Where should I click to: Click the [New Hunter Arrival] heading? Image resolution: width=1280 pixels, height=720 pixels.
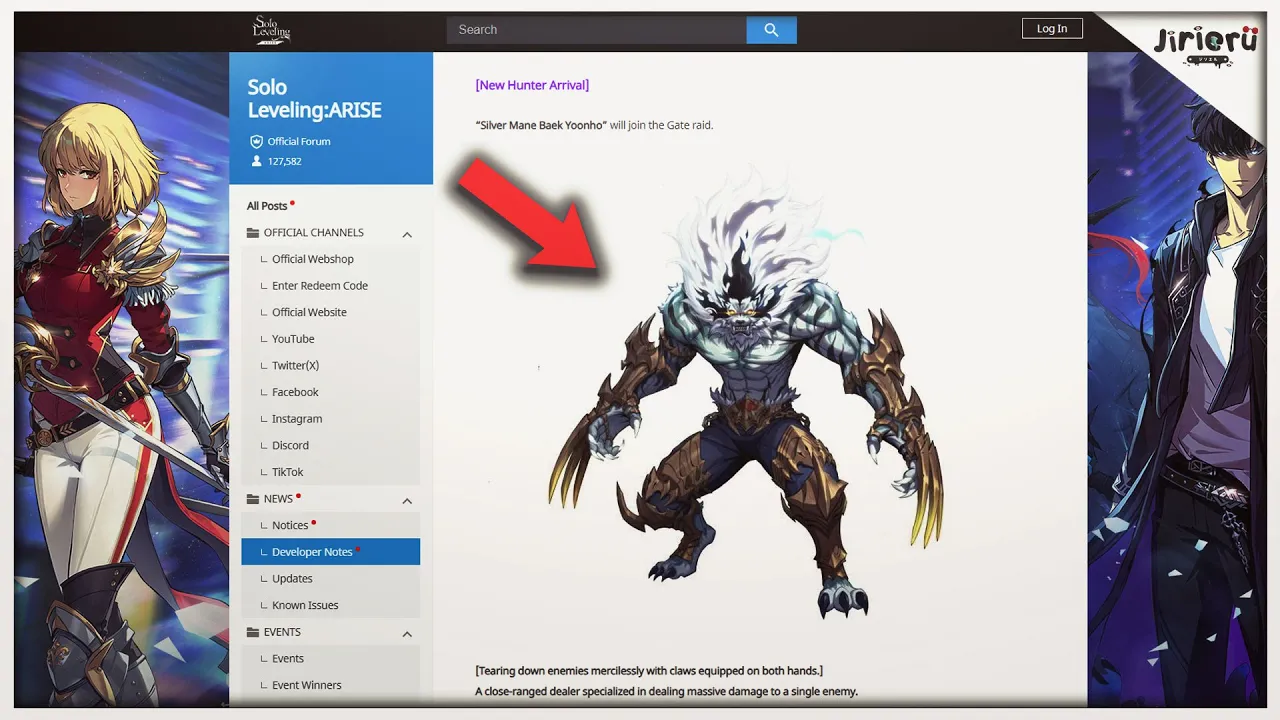pos(532,85)
